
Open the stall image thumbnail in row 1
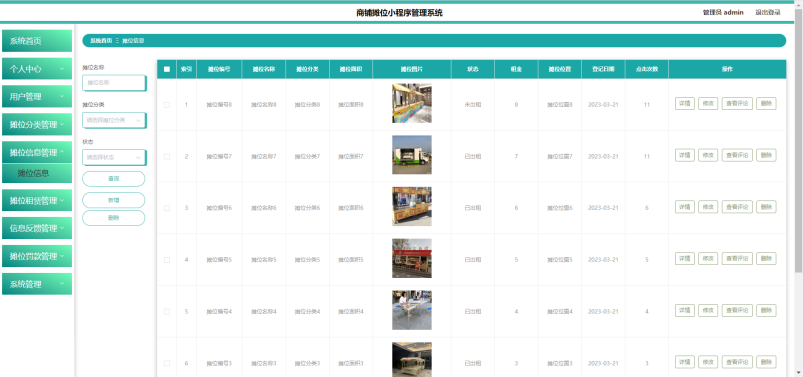412,103
